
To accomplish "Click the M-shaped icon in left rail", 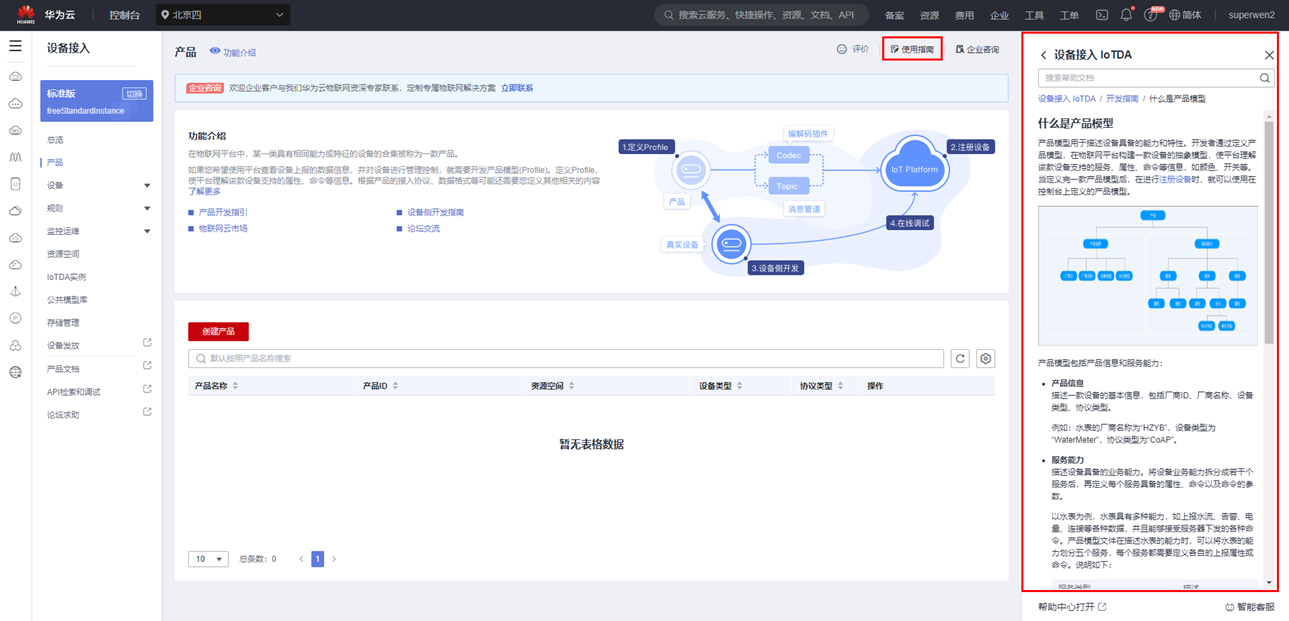I will tap(15, 157).
